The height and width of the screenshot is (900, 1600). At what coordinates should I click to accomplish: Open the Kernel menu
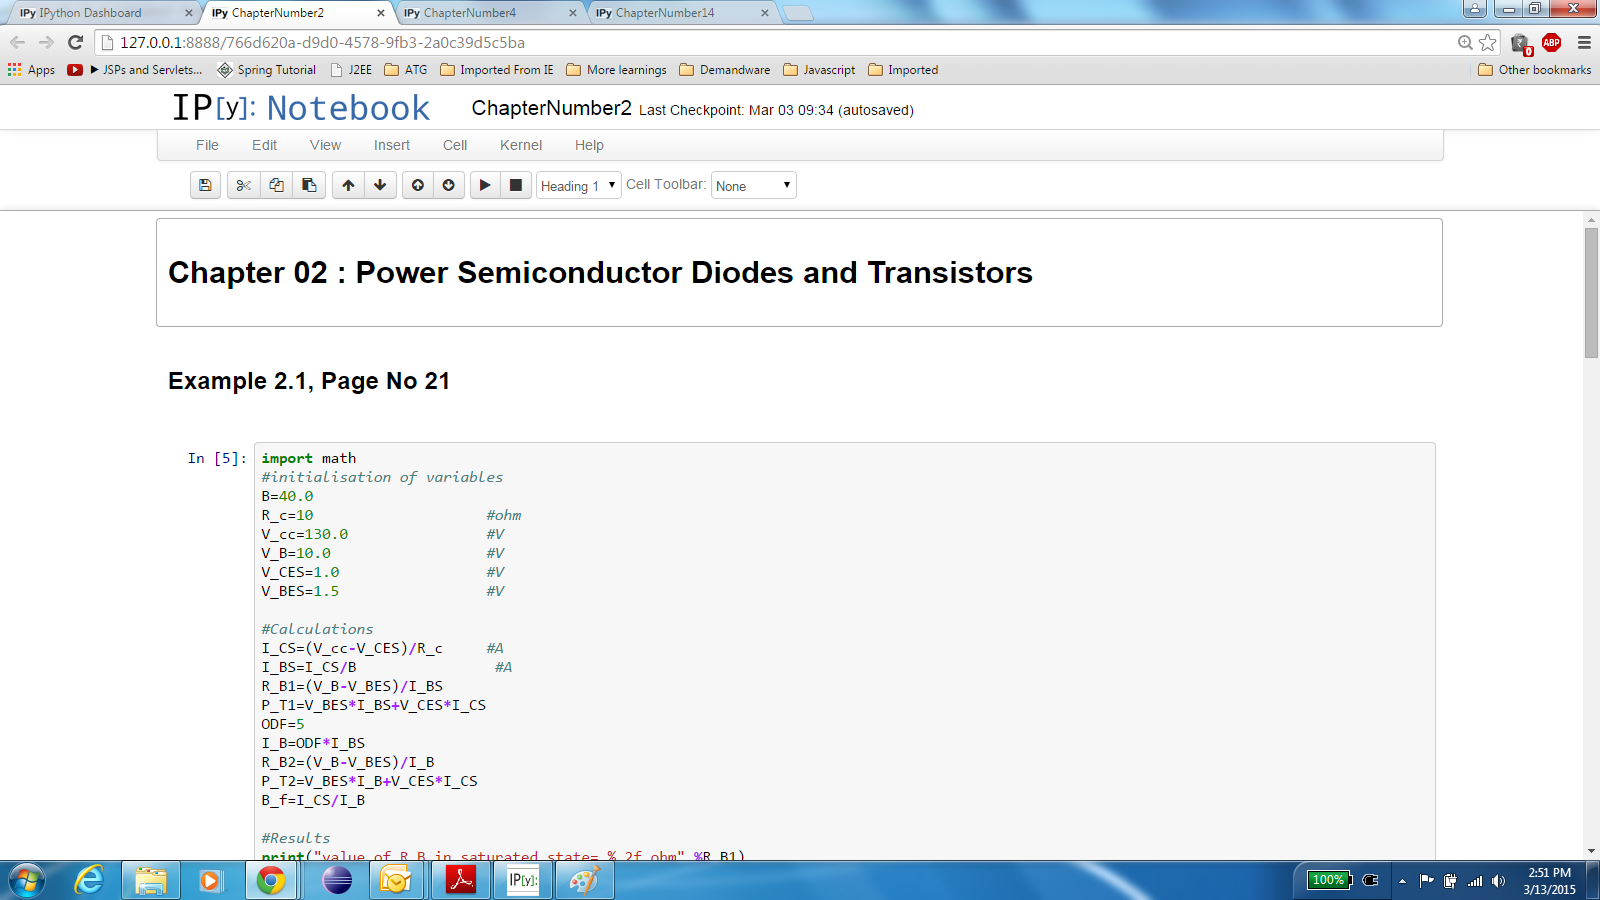click(x=521, y=145)
